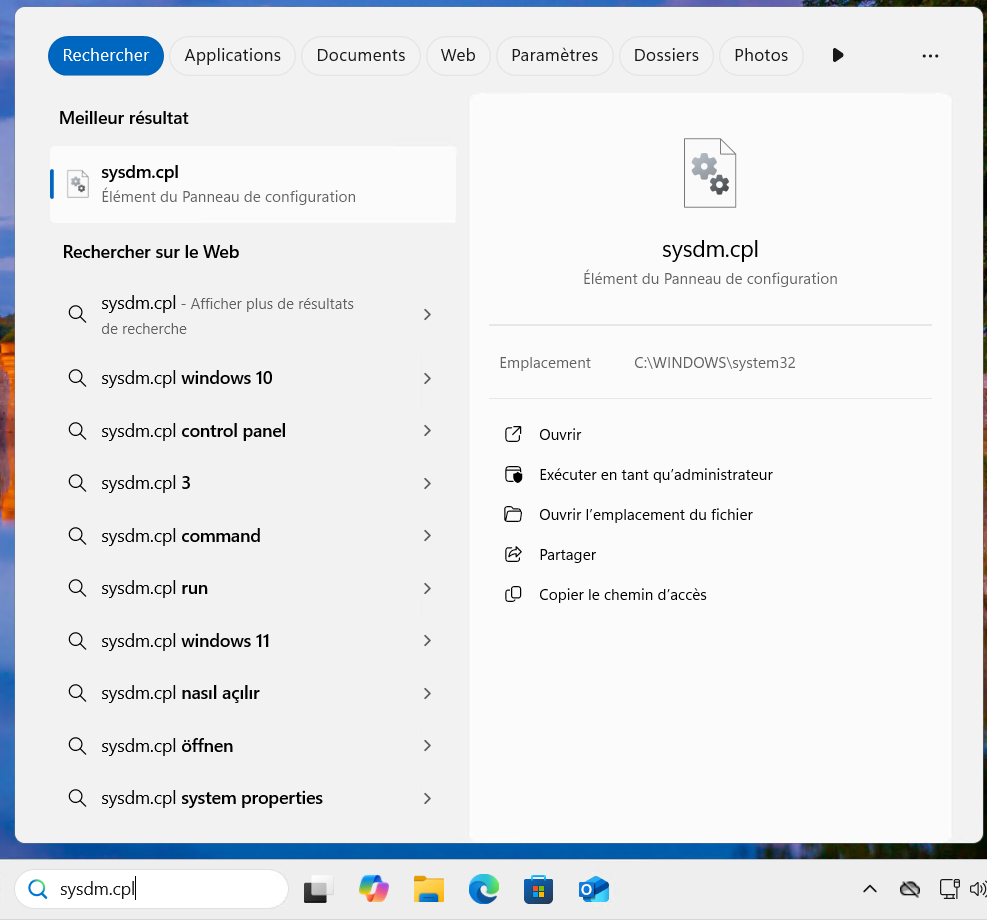Screen dimensions: 987x920
Task: Click 'Ouvrir l'emplacement du fichier' link
Action: coord(645,515)
